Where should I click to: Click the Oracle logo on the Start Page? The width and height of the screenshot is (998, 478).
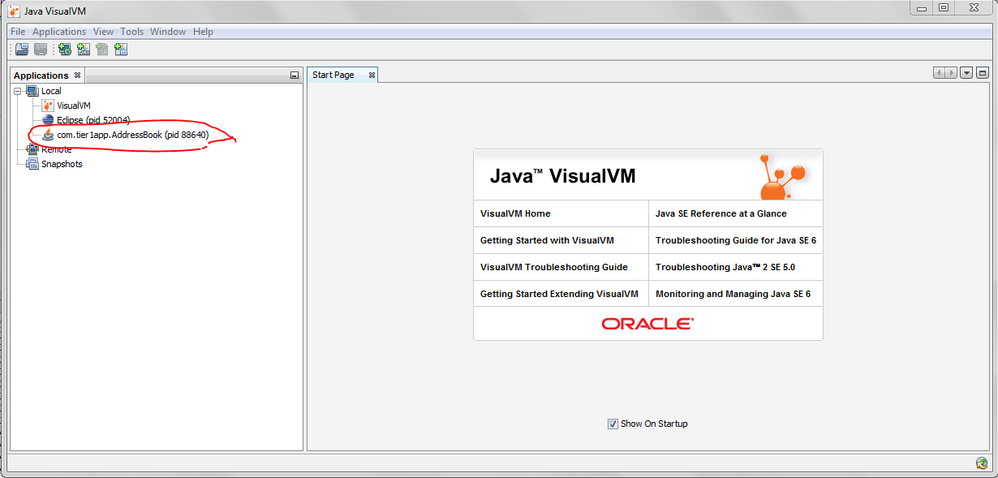click(648, 323)
